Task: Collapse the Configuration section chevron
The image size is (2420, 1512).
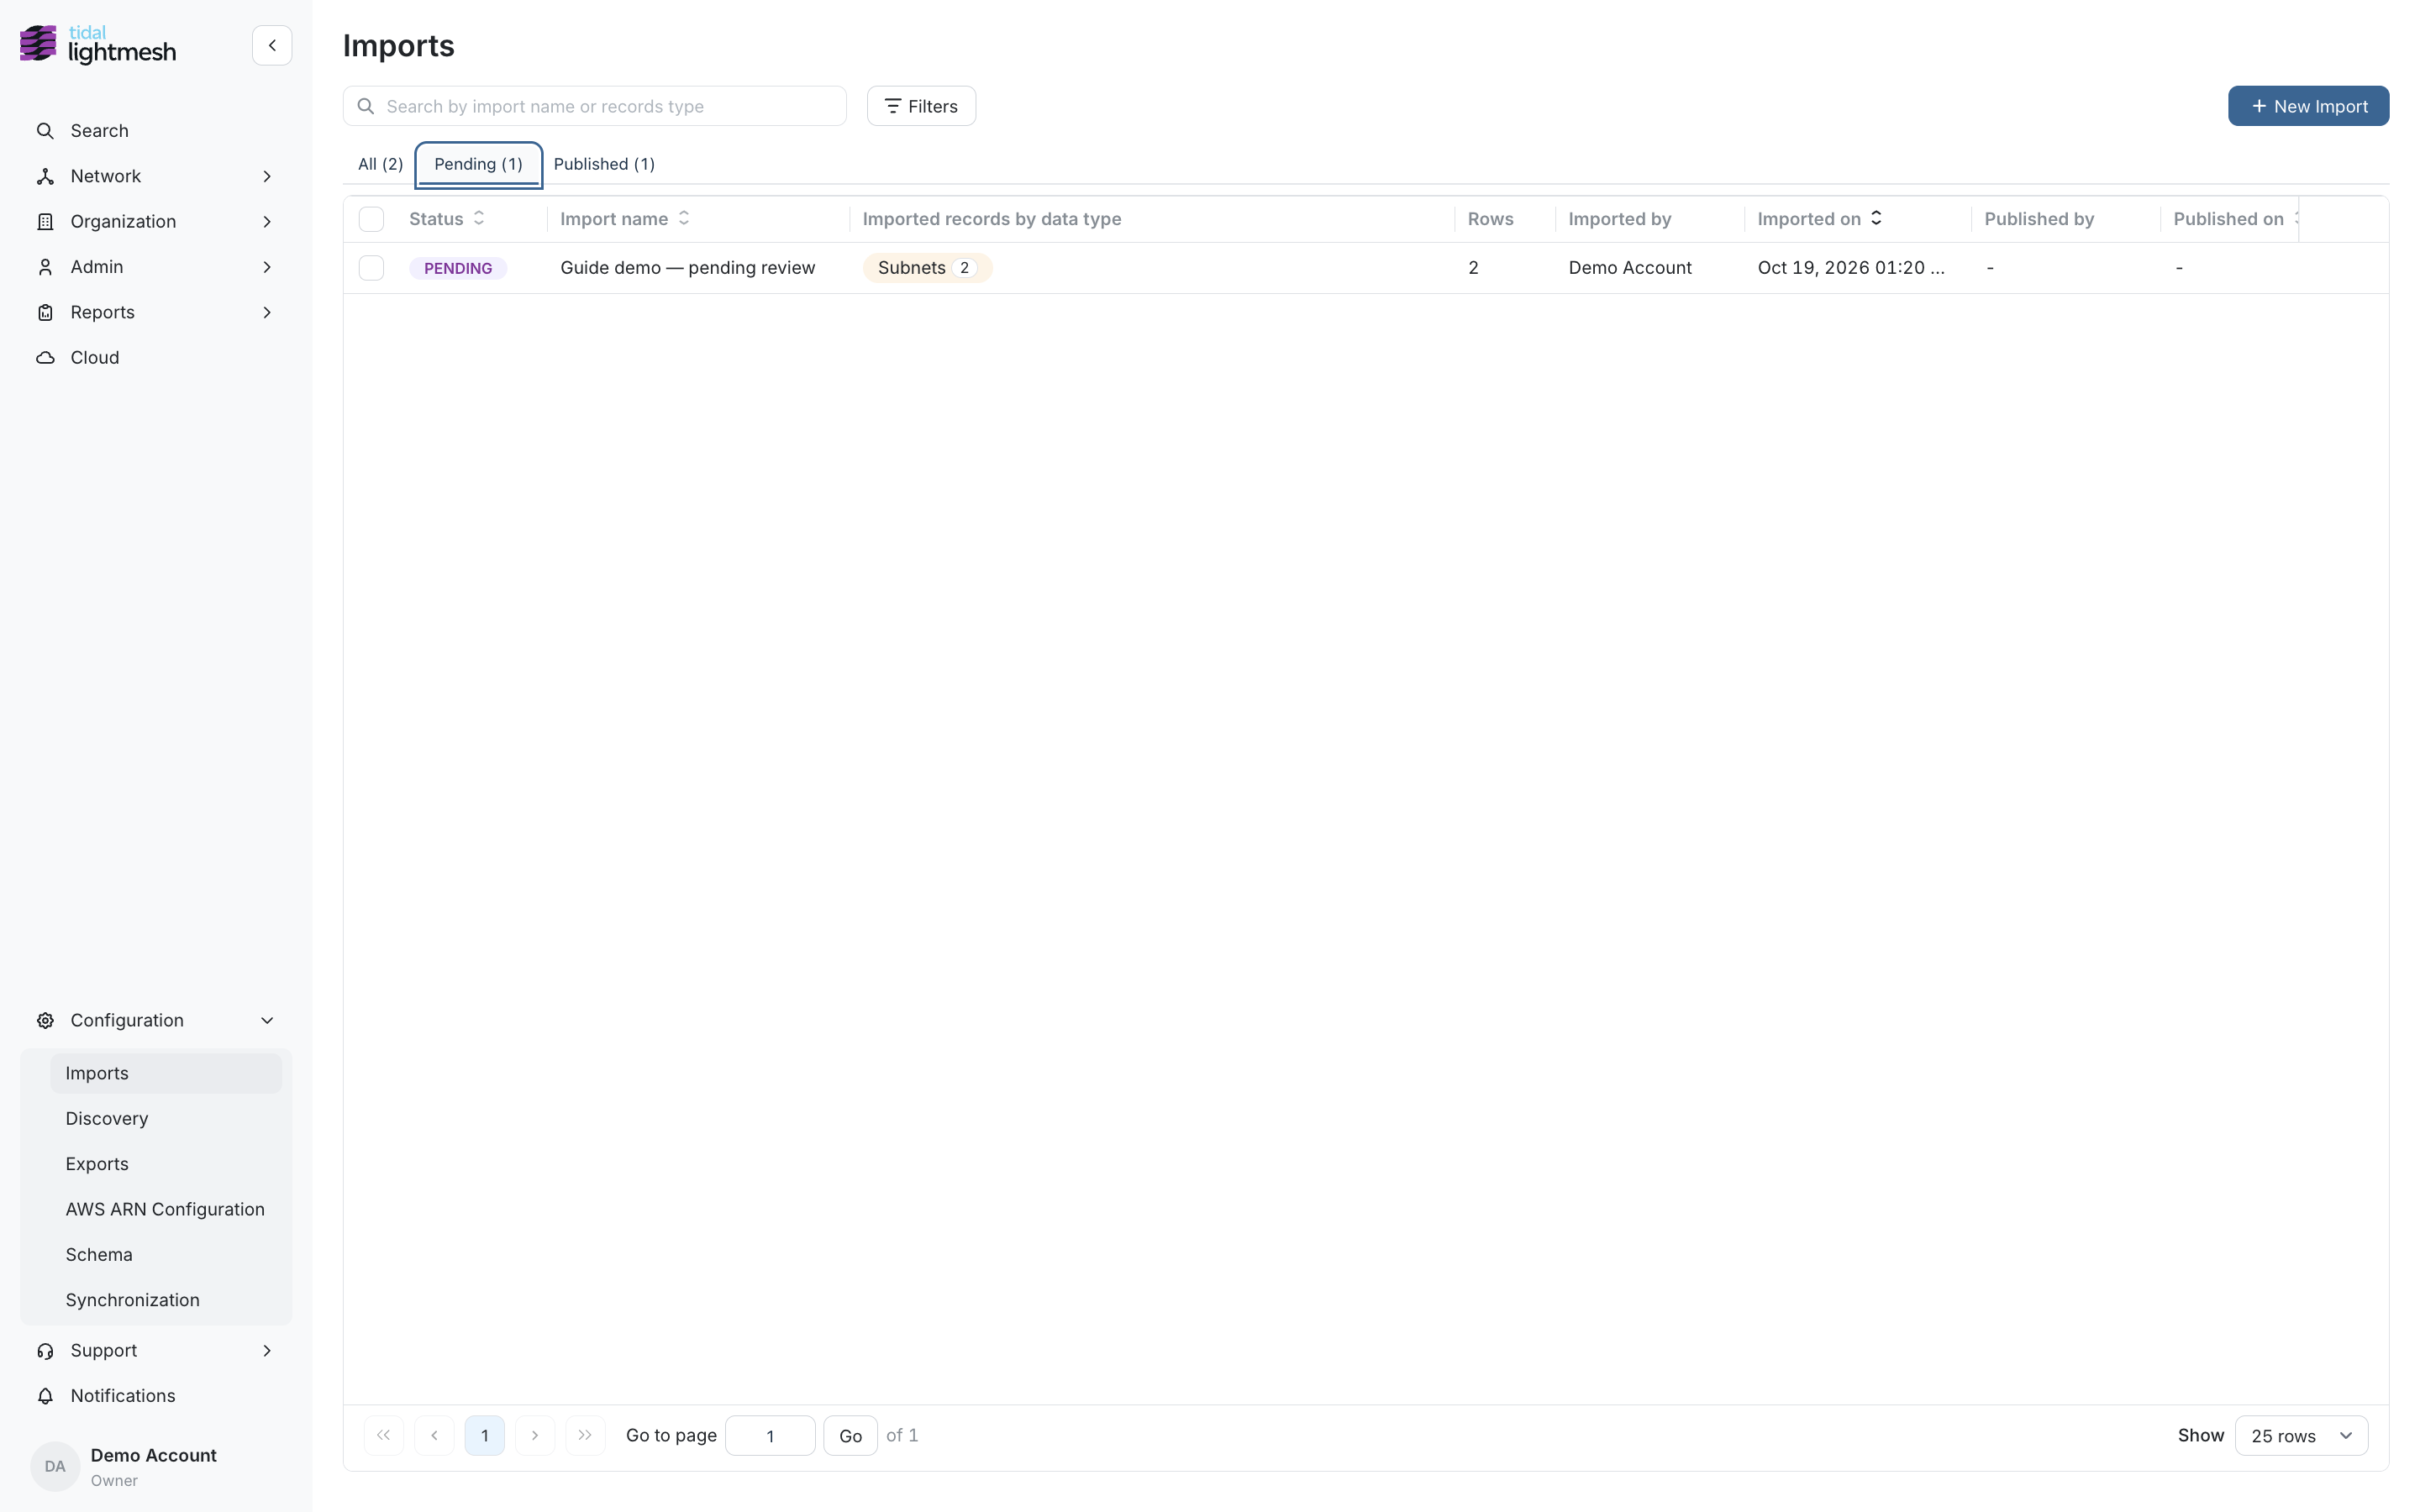Action: (x=267, y=1020)
